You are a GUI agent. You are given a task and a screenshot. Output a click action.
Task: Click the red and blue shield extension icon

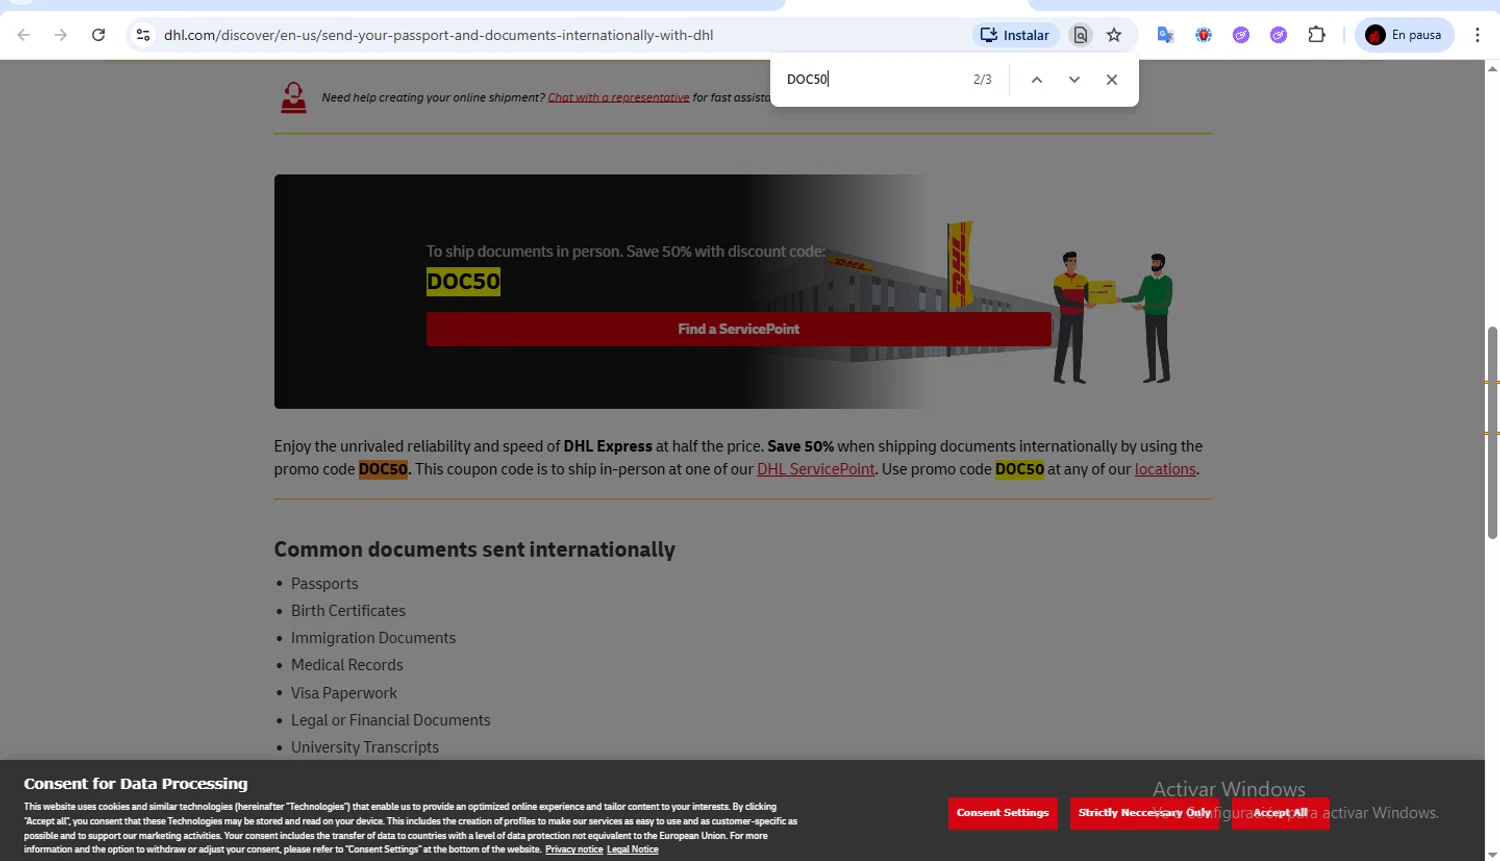1203,35
